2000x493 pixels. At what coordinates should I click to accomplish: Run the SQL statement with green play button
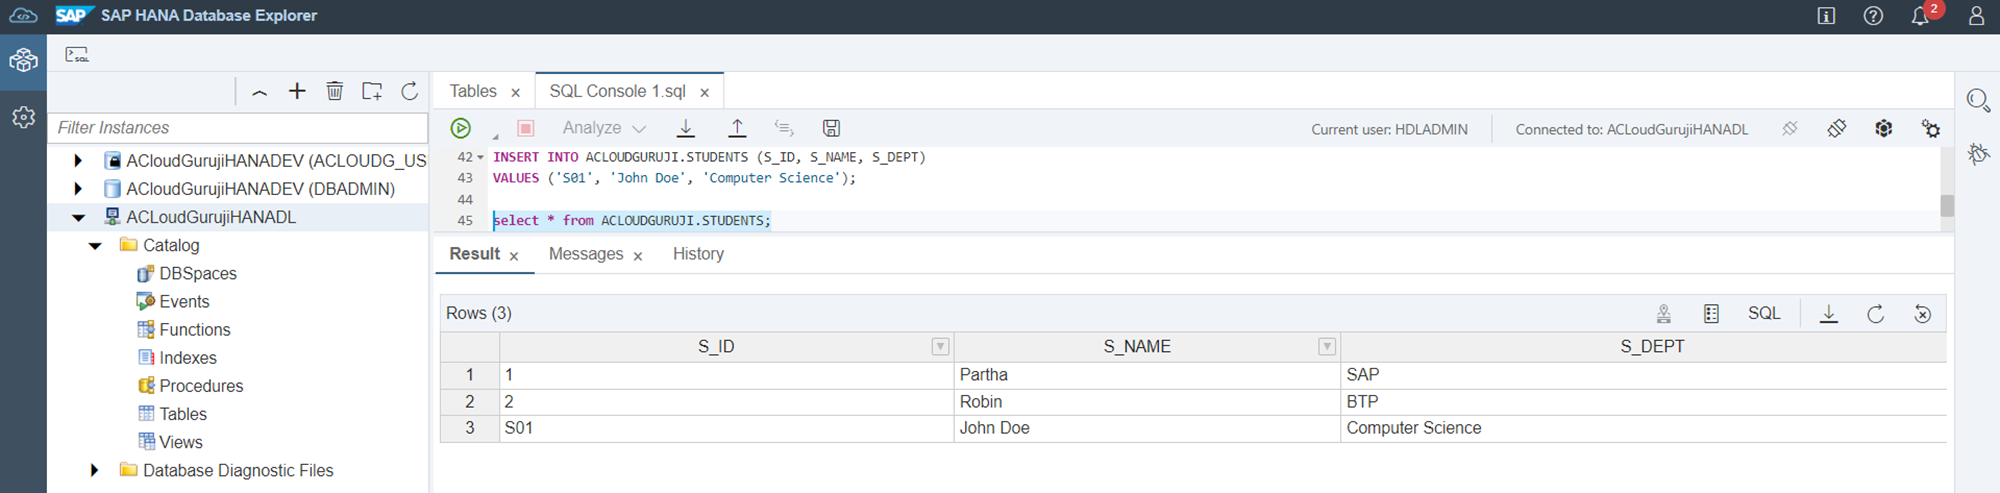pyautogui.click(x=460, y=128)
